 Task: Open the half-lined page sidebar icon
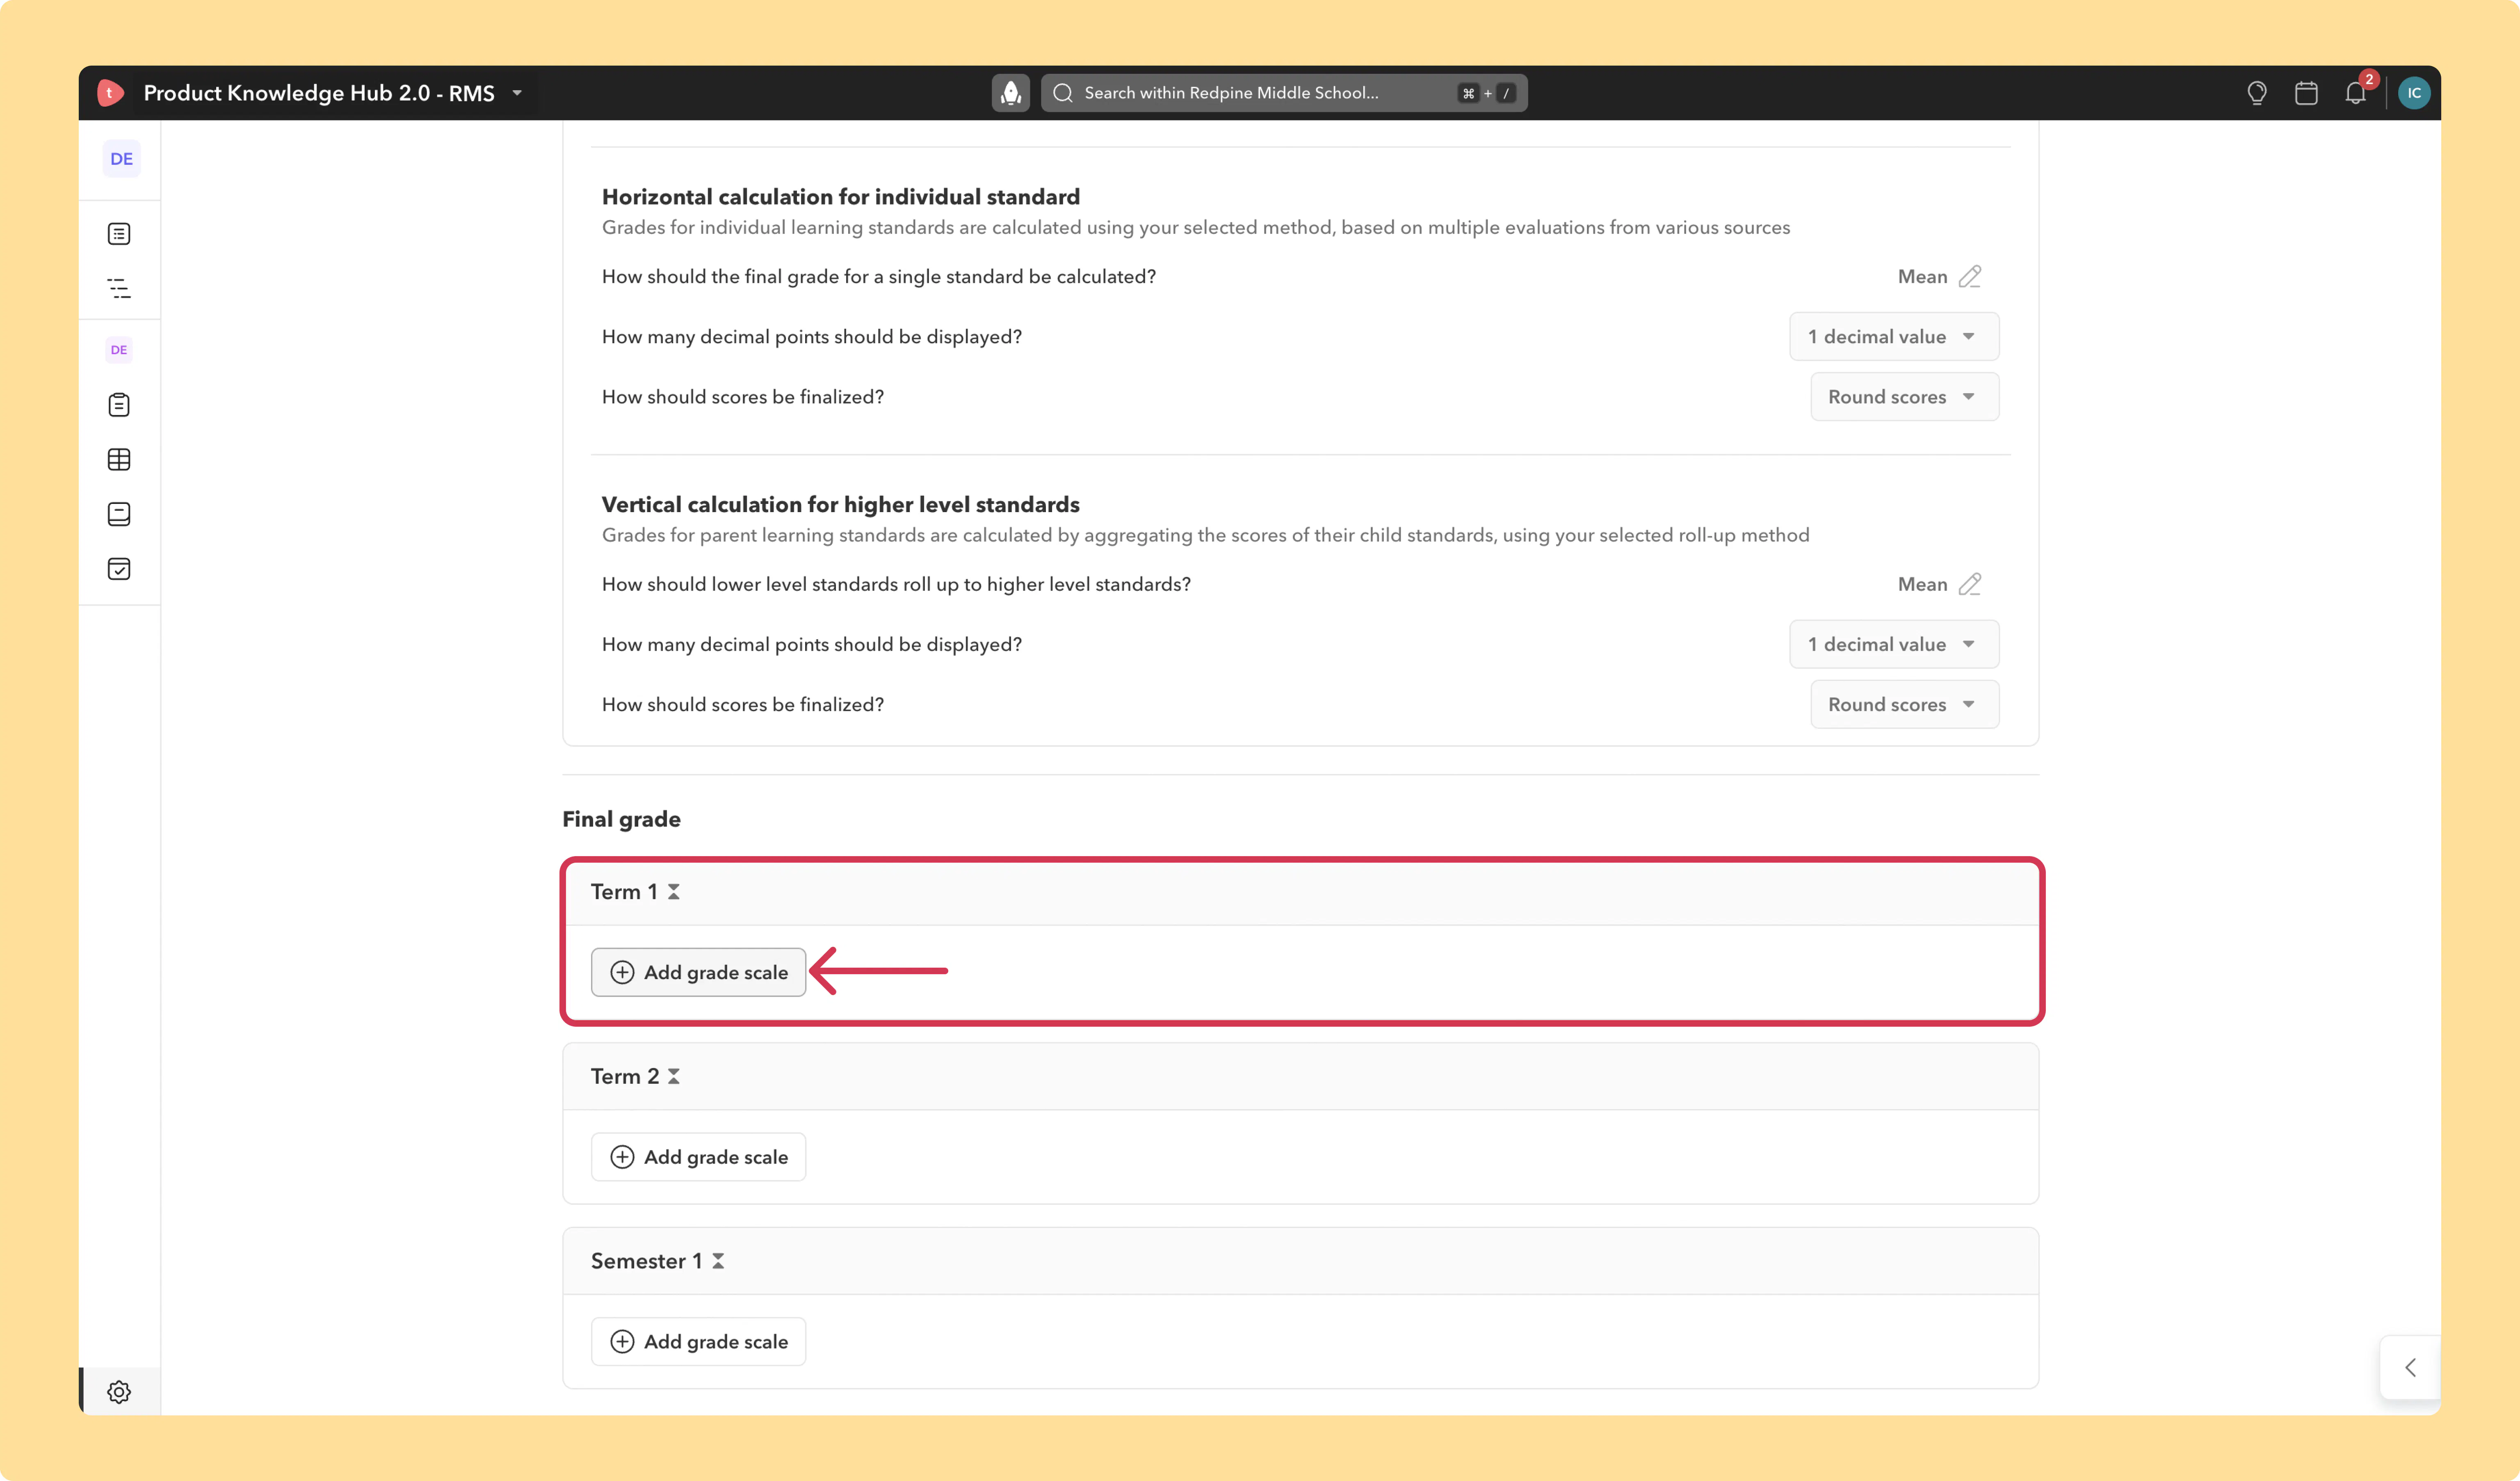tap(119, 514)
